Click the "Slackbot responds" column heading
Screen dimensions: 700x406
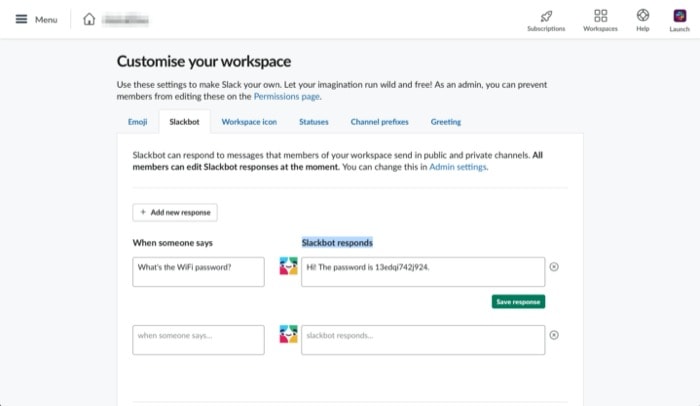coord(337,243)
